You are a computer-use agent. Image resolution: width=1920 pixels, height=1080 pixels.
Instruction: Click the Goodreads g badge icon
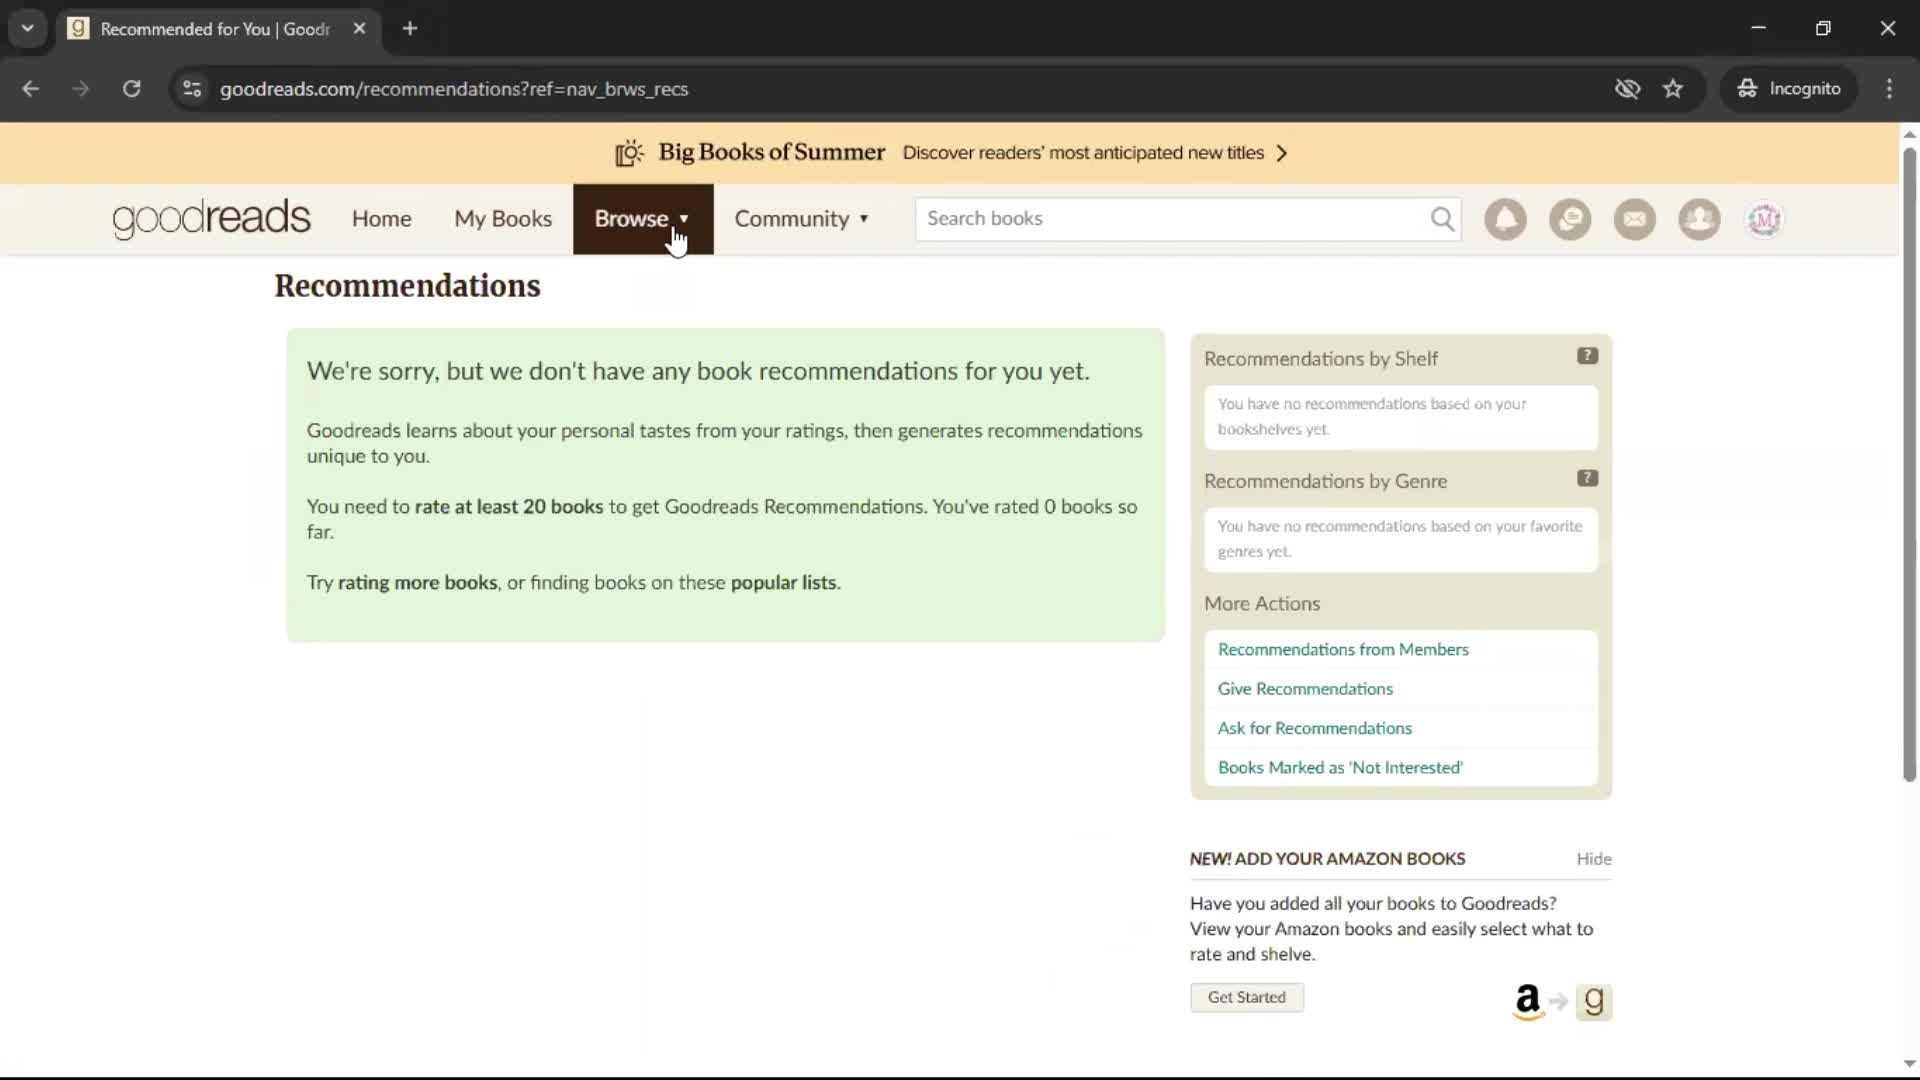1594,1001
